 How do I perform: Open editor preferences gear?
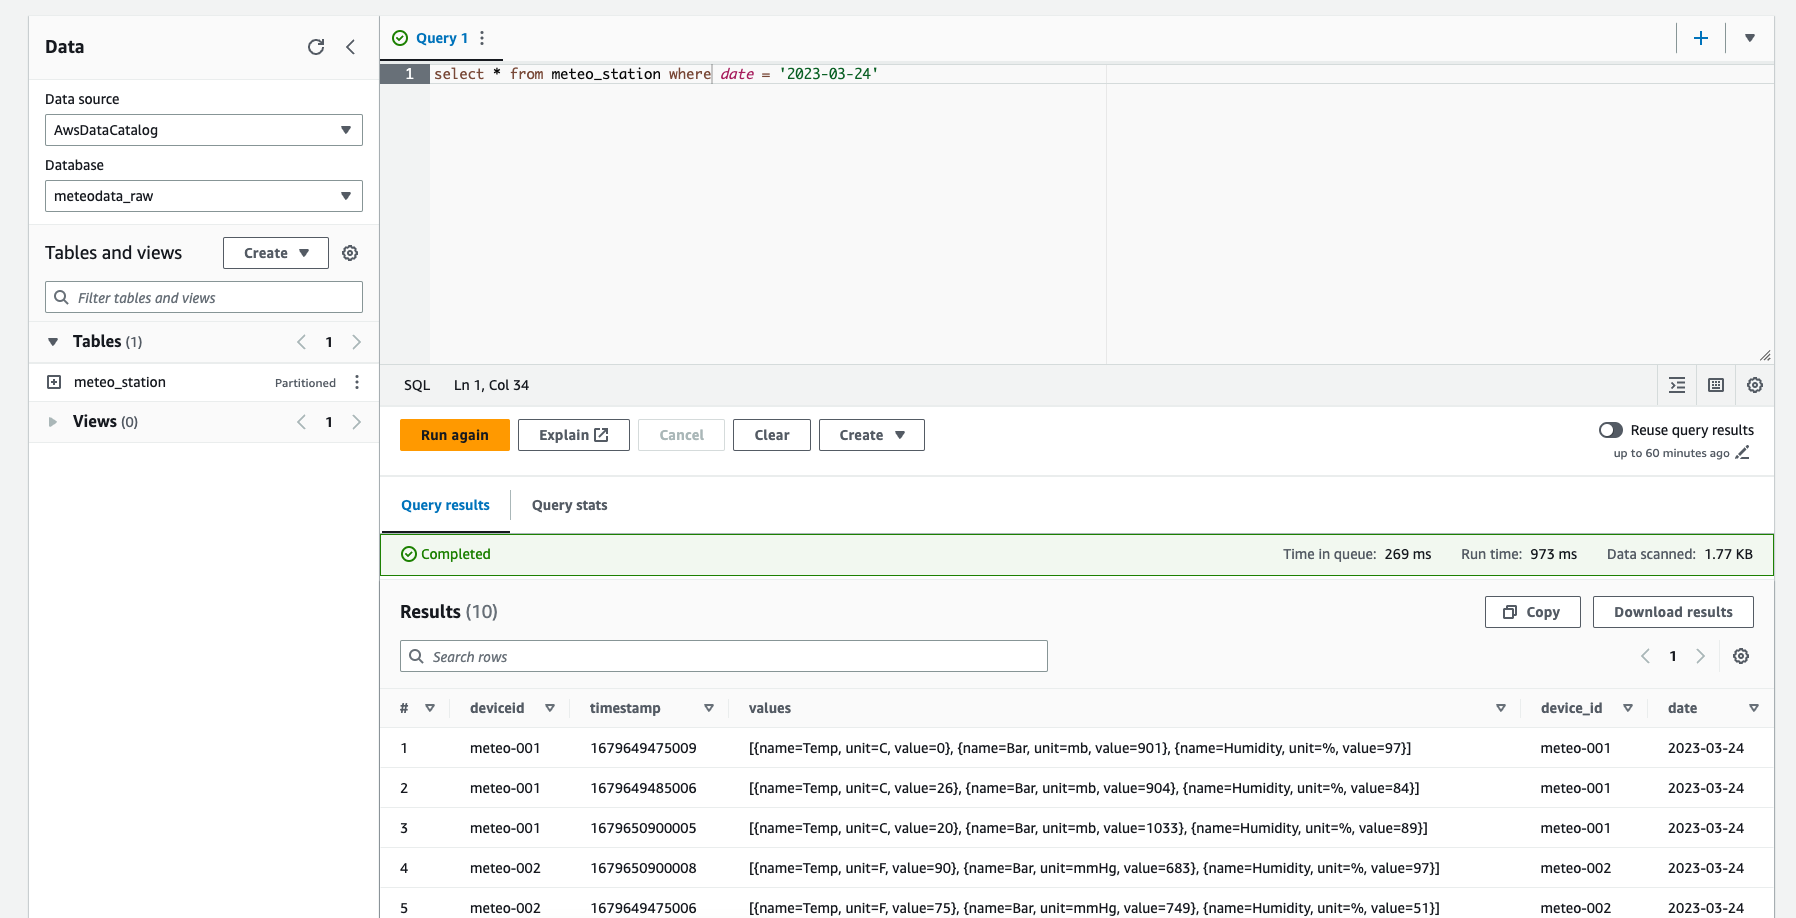(x=1755, y=385)
